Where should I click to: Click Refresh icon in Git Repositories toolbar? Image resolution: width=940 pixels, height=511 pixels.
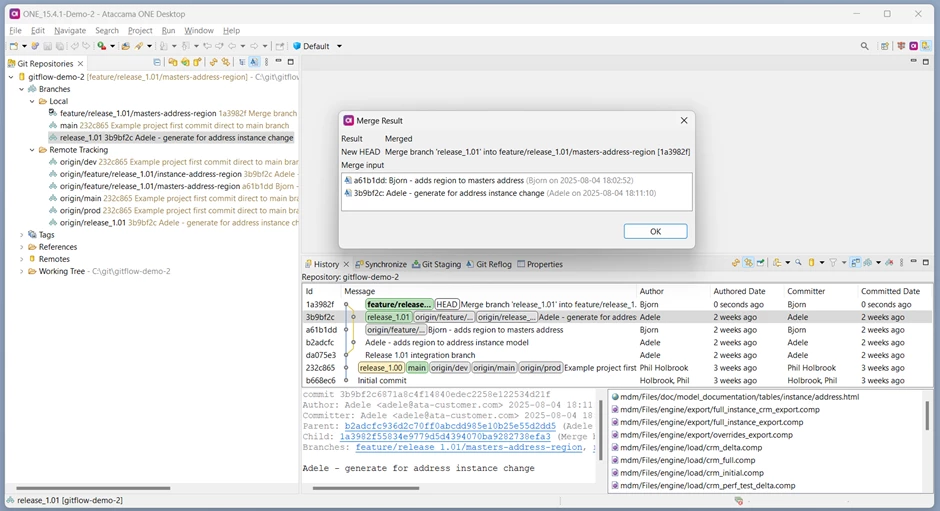[213, 62]
